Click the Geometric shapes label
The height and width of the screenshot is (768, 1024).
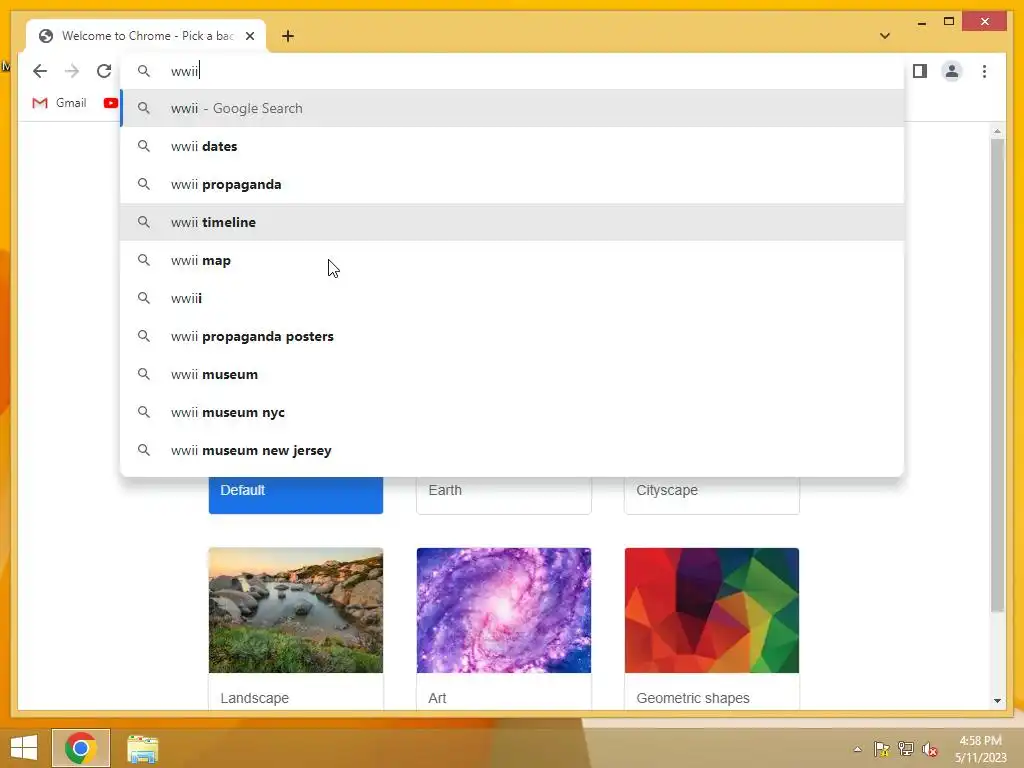coord(693,698)
